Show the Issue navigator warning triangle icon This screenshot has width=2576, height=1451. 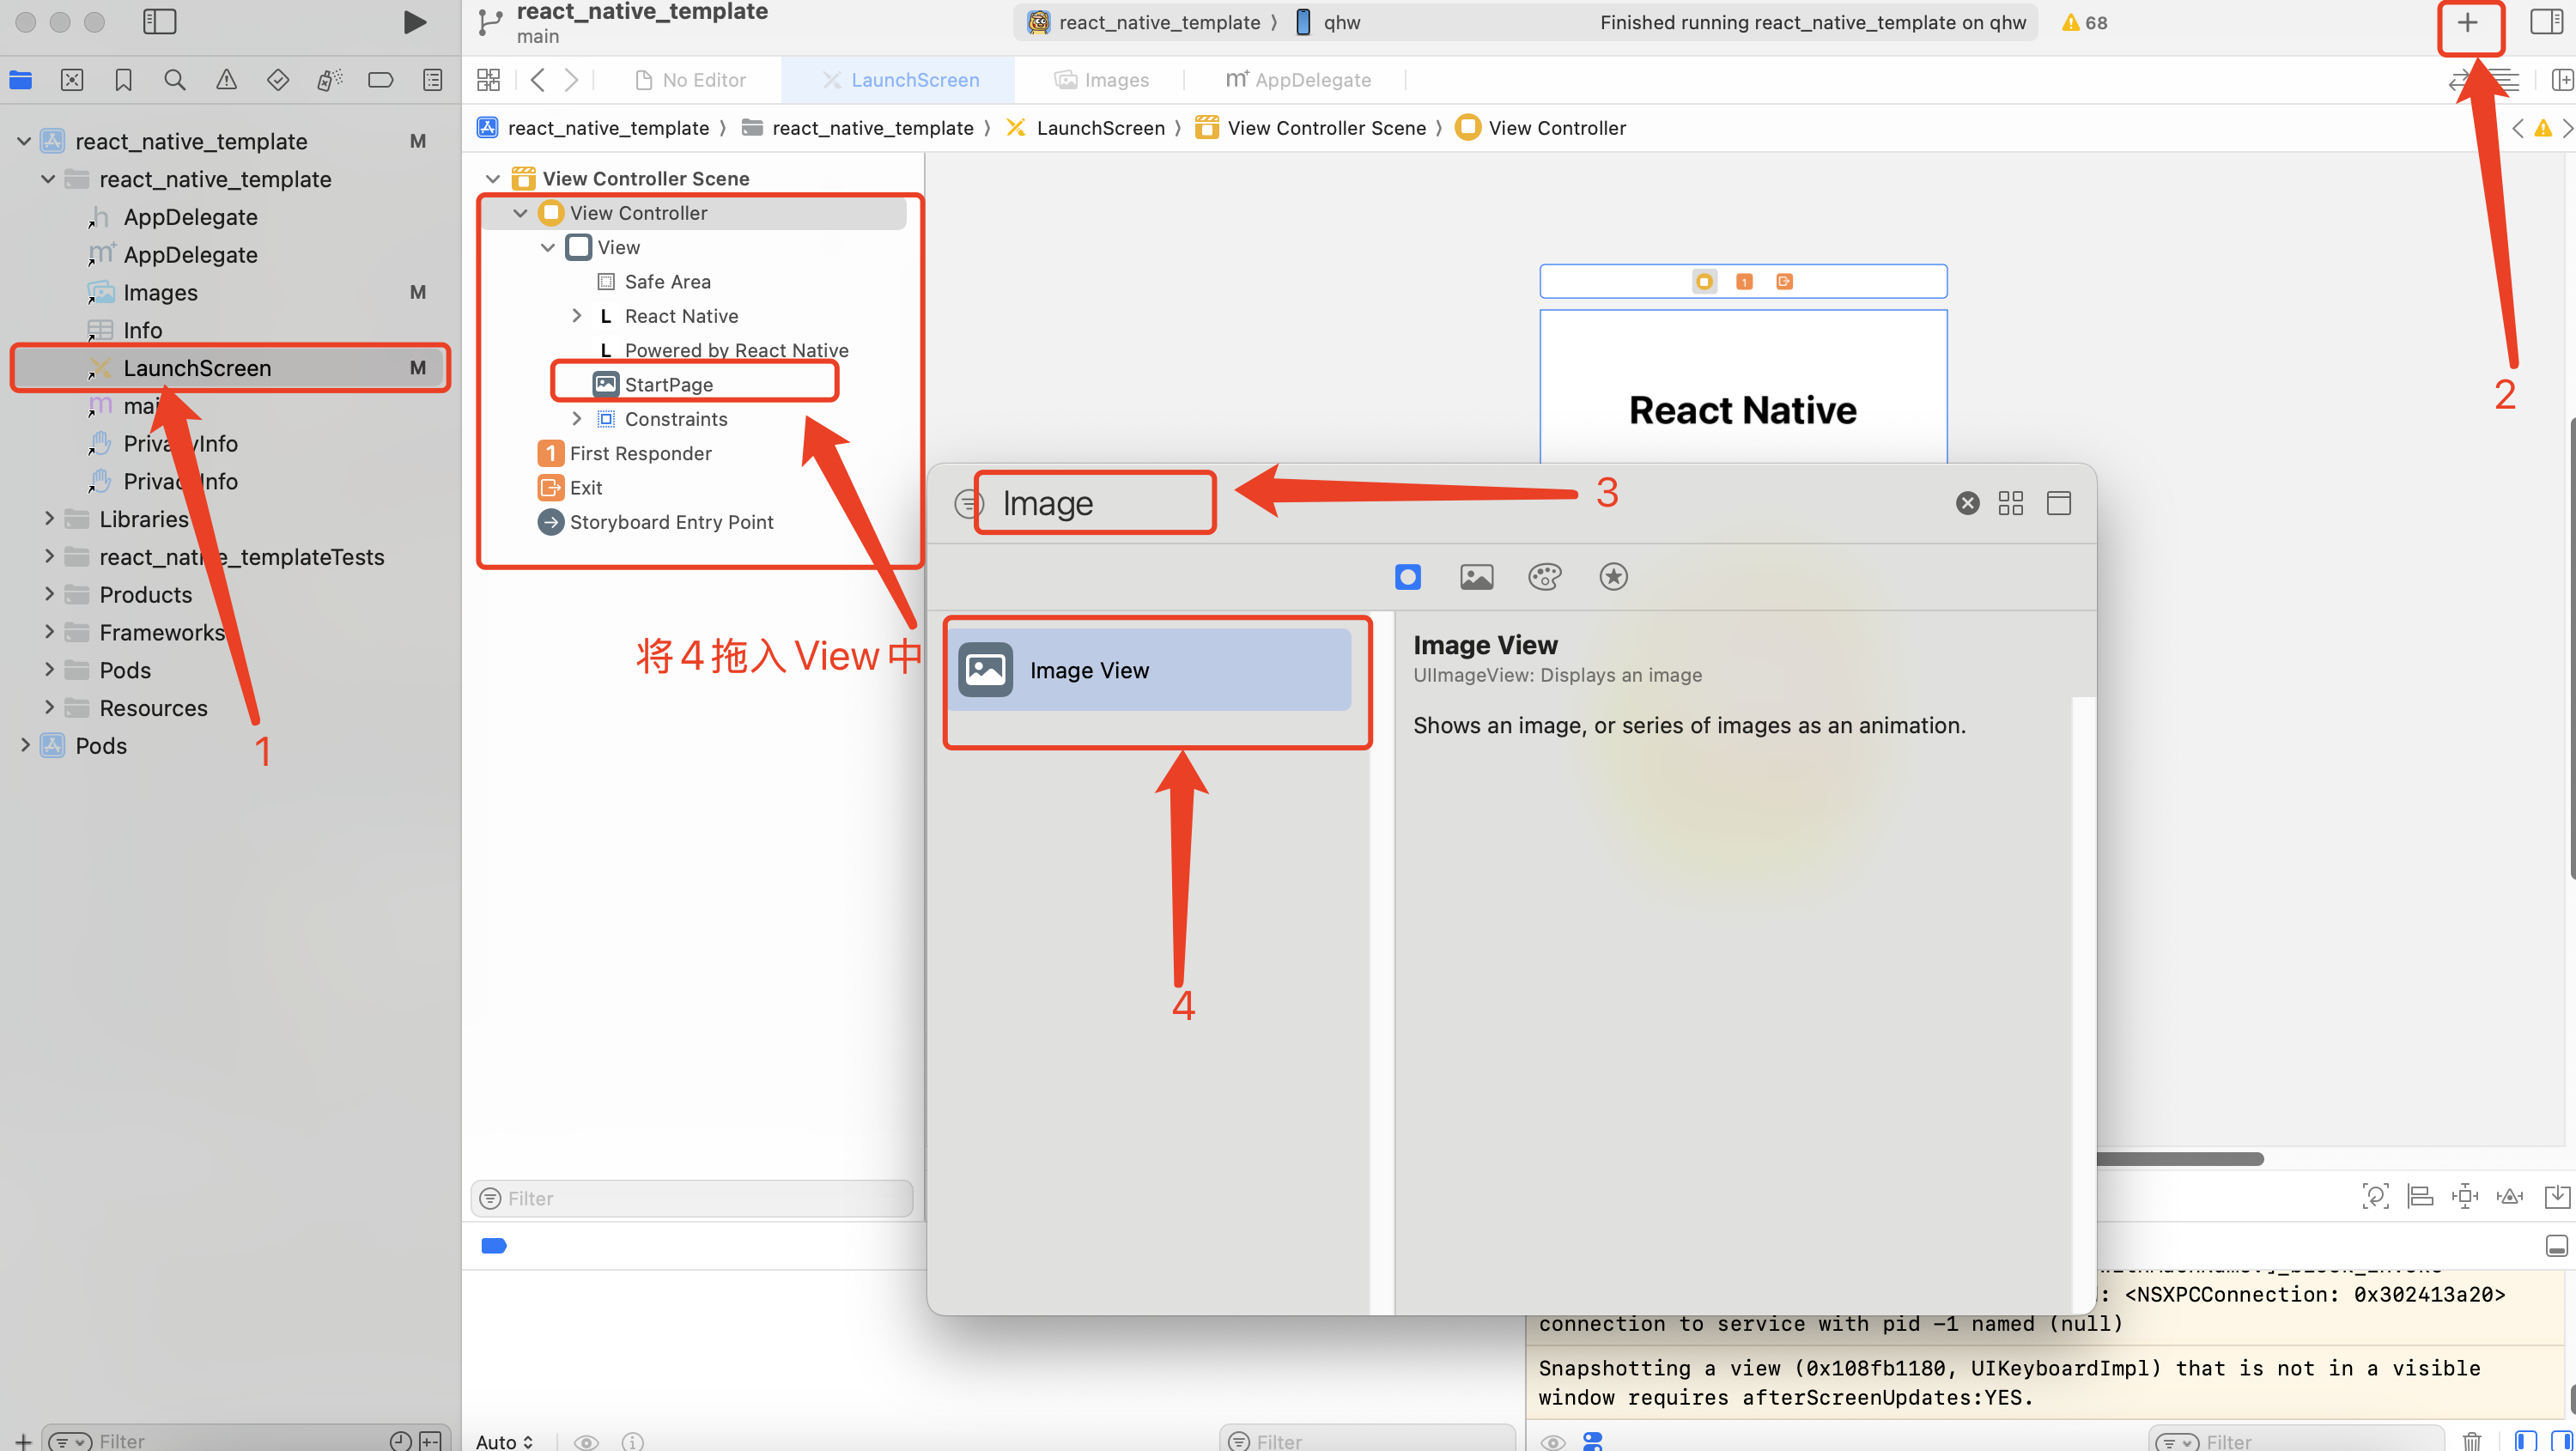pos(227,80)
